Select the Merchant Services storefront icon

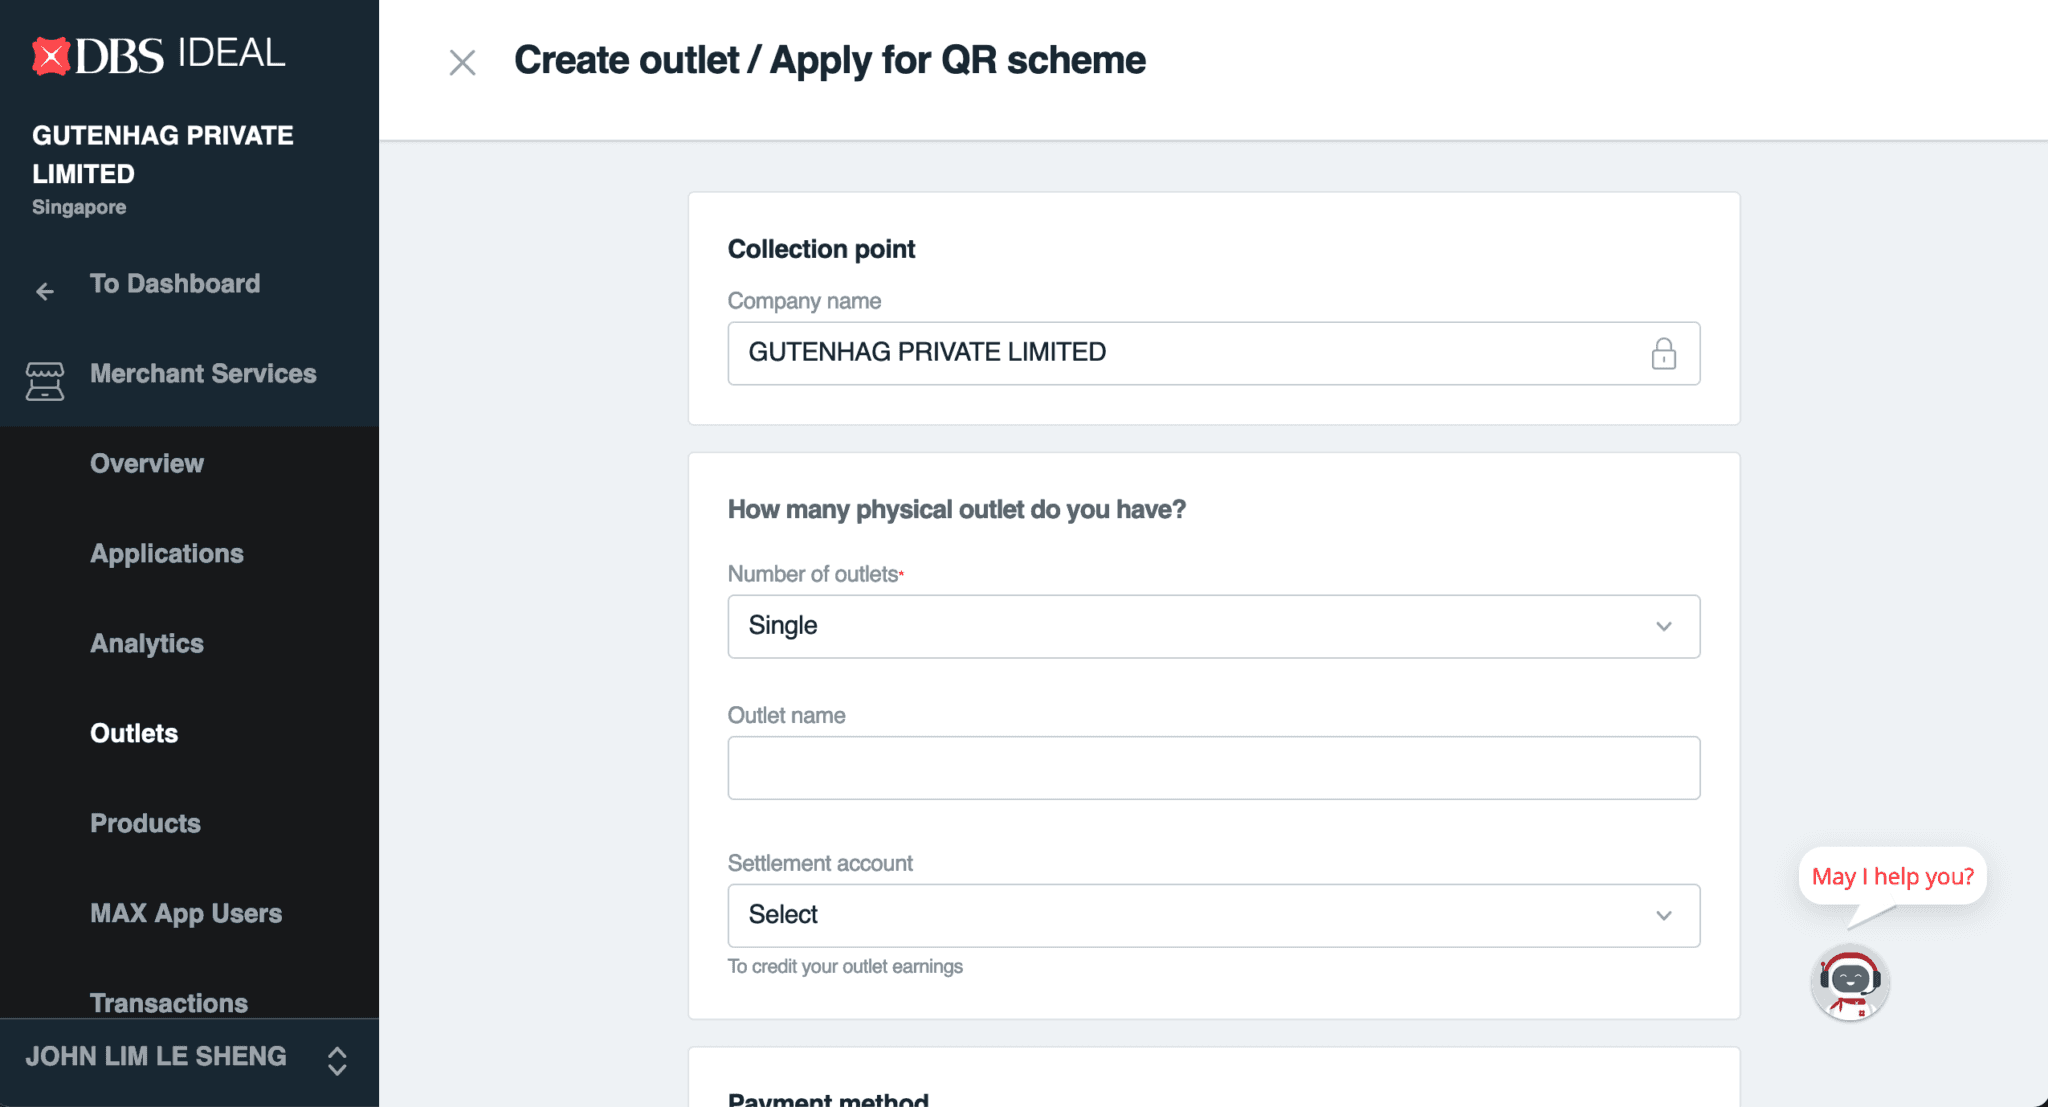click(x=44, y=381)
